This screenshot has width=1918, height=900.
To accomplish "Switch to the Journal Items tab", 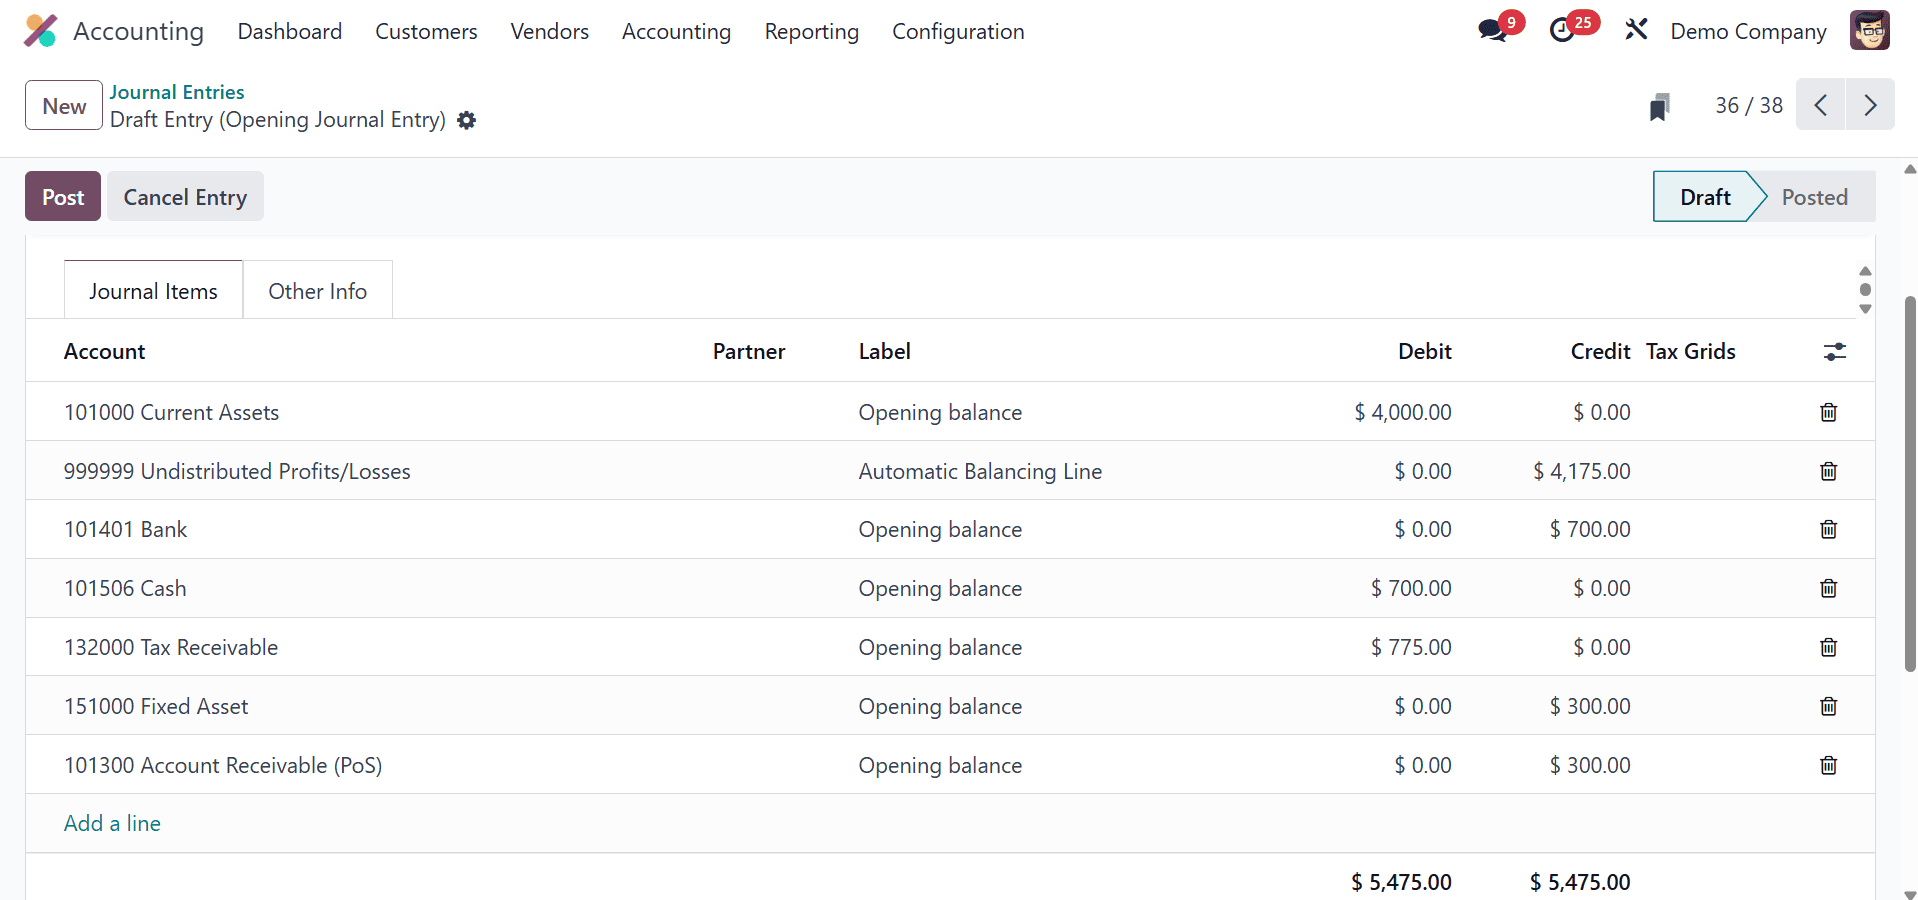I will [x=153, y=291].
